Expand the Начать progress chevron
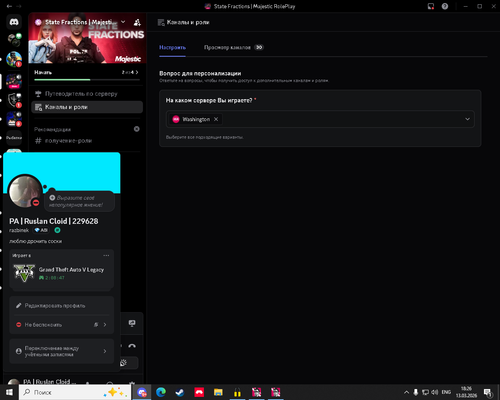The height and width of the screenshot is (400, 500). coord(137,72)
